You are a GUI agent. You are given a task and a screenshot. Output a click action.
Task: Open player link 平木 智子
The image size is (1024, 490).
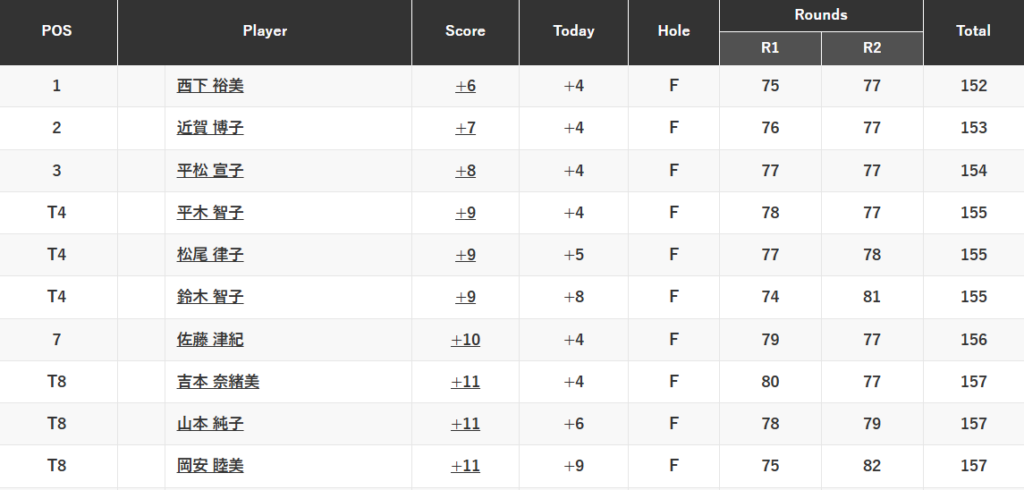tap(210, 213)
